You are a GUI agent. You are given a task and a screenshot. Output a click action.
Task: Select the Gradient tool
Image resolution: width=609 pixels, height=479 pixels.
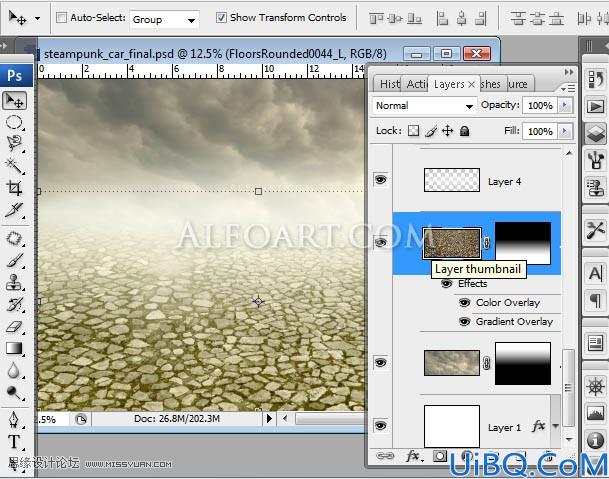[x=14, y=348]
